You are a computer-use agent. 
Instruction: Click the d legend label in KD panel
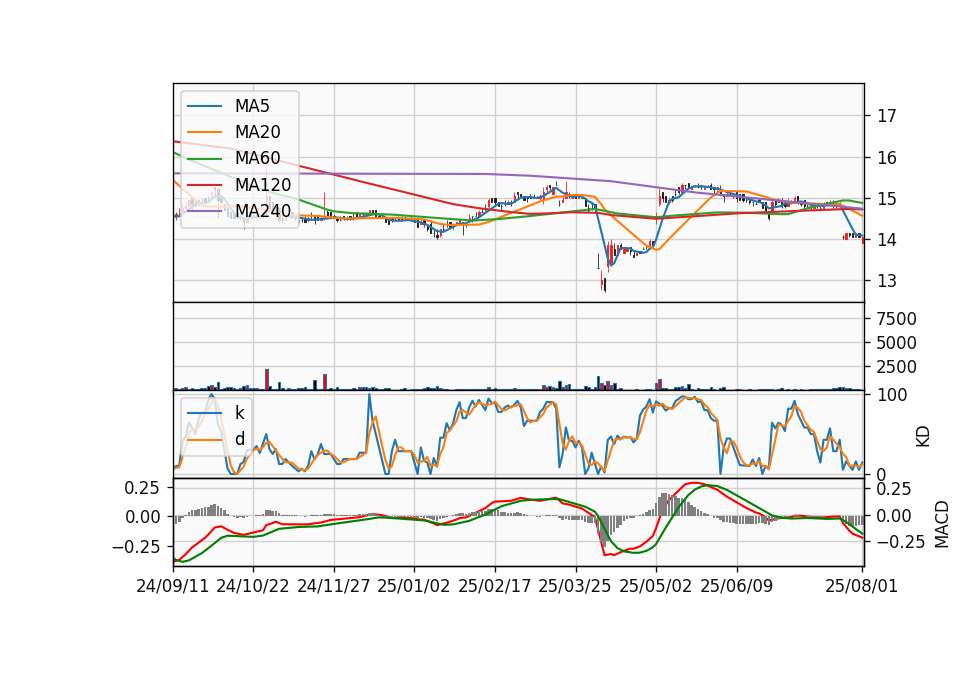[239, 438]
